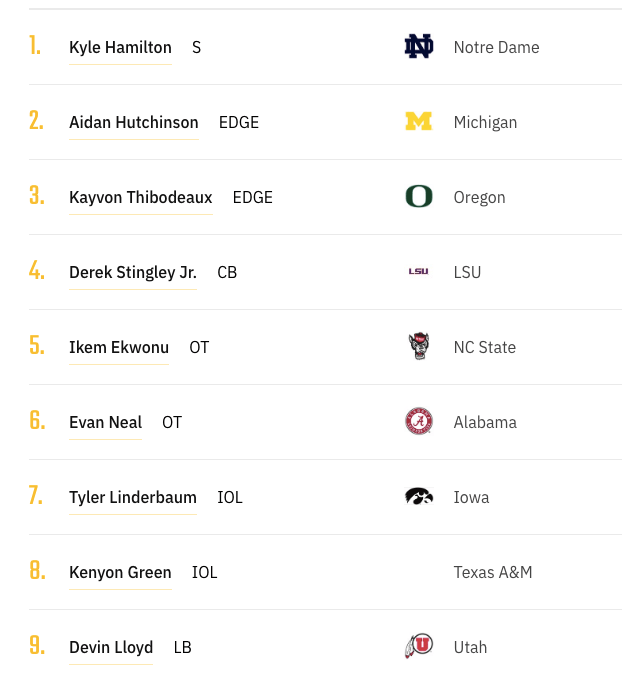This screenshot has width=622, height=683.
Task: Click the Kenyon Green player link
Action: [120, 573]
